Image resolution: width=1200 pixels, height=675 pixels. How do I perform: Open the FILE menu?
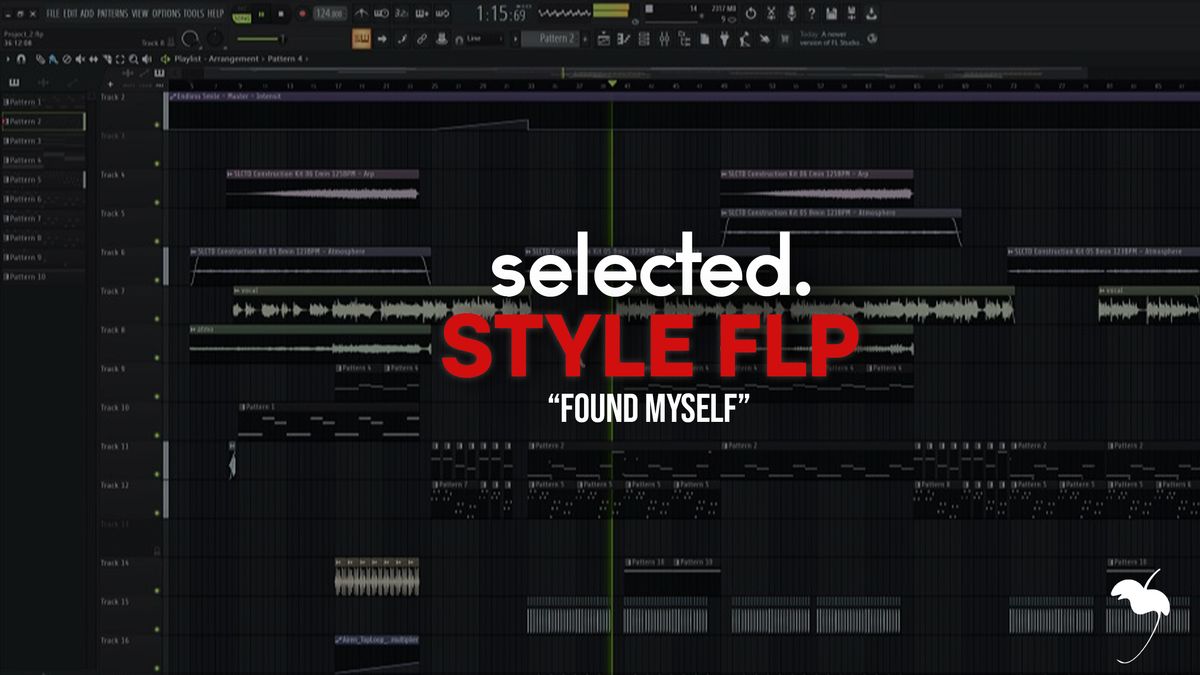click(53, 14)
